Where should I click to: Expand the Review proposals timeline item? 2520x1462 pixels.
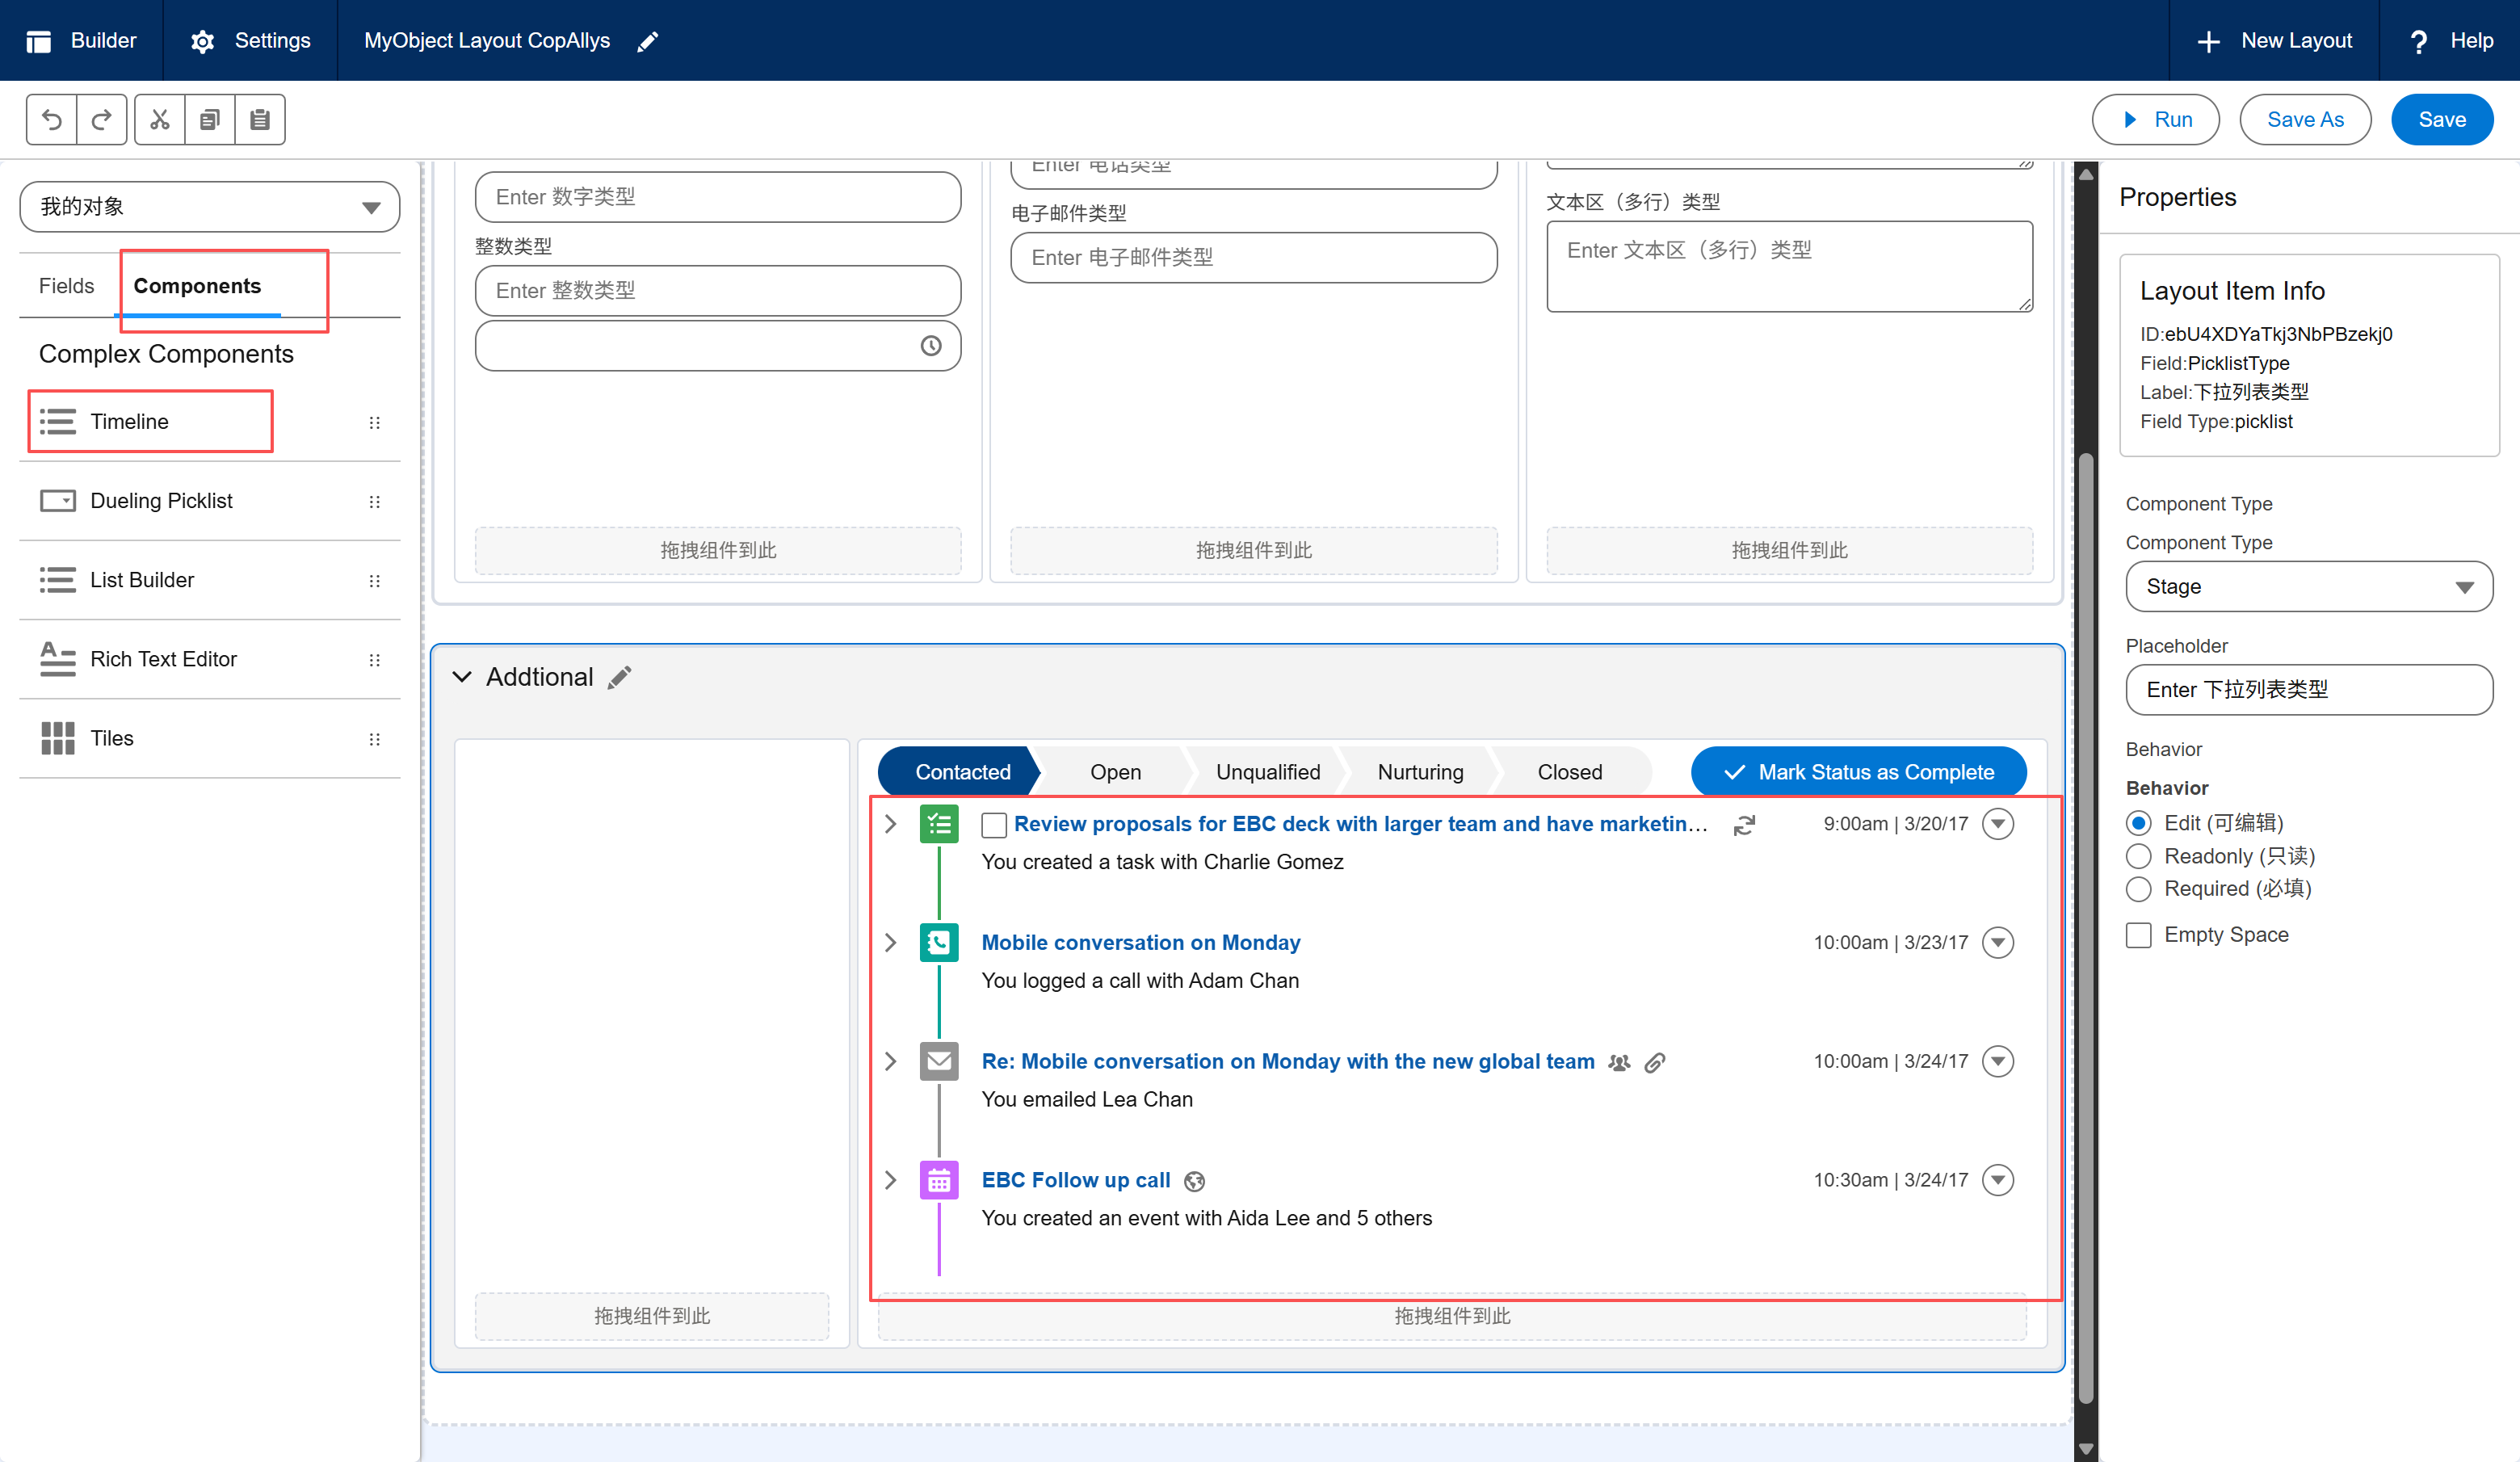(890, 824)
